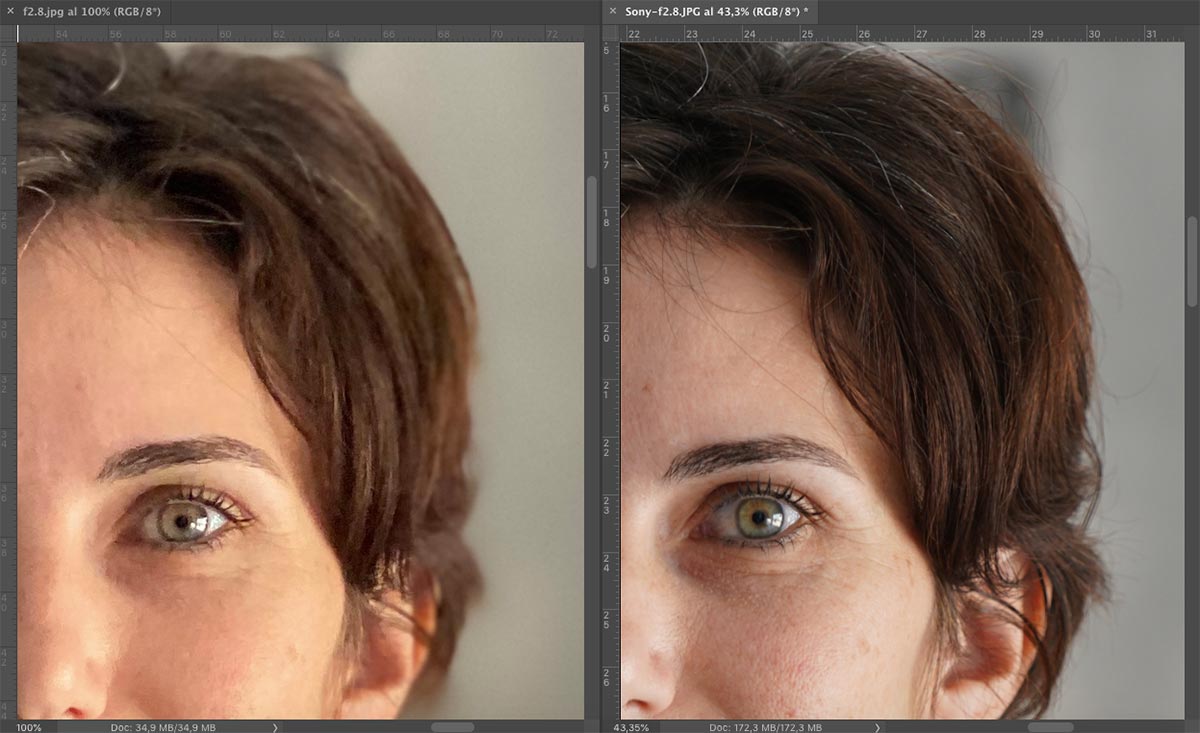Click vertical scrollbar thumb of Sony-f2.8.JPG window
Screen dimensions: 1200x733
point(1192,261)
